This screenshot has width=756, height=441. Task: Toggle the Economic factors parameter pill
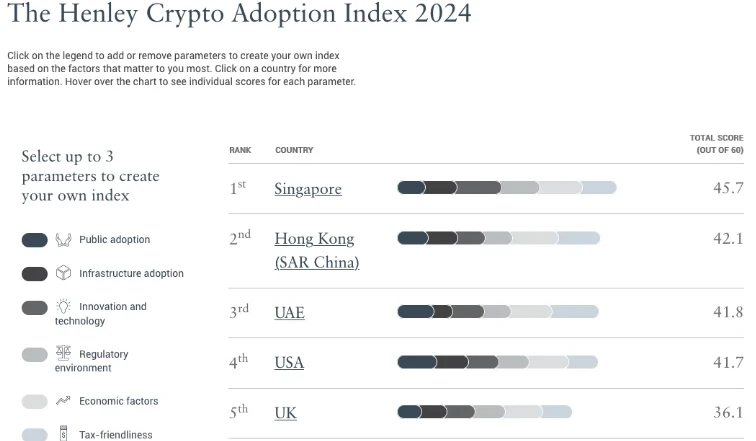(35, 401)
